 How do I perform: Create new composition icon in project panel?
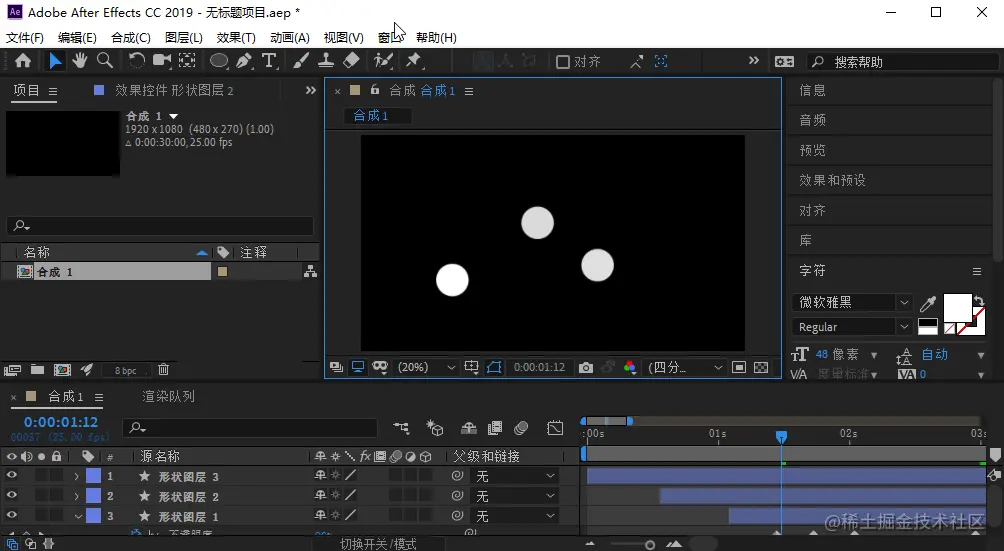(x=62, y=369)
